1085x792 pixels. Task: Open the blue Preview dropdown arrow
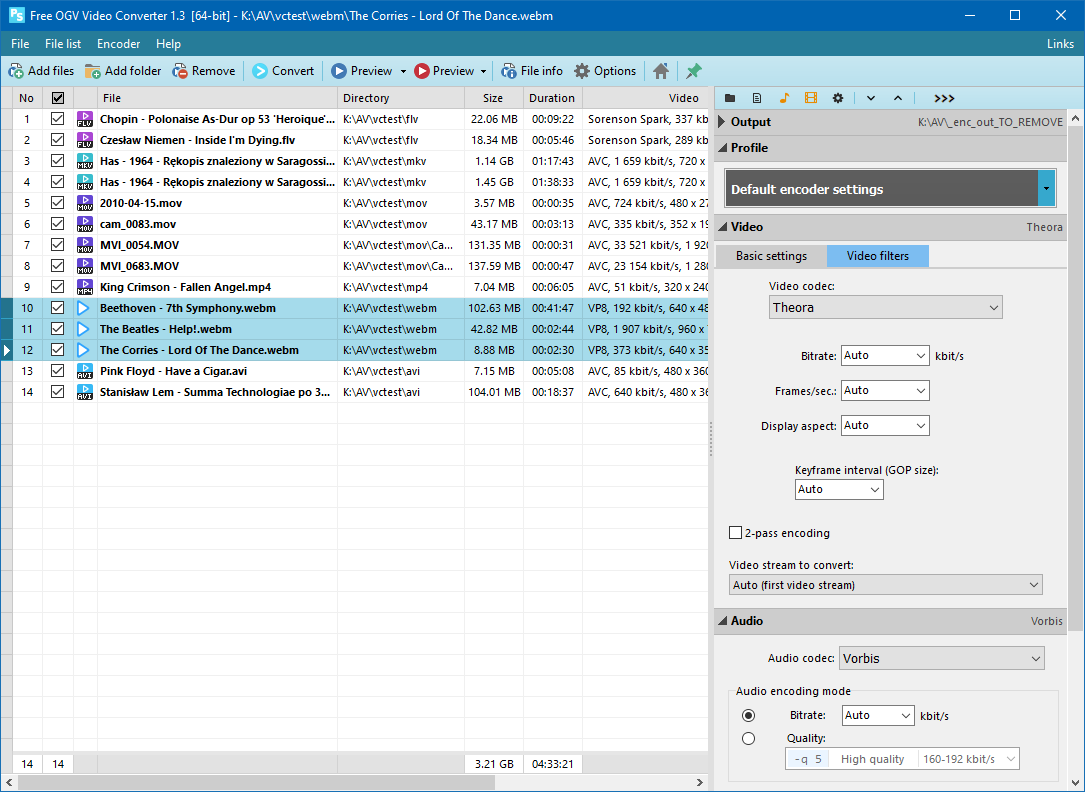point(403,71)
